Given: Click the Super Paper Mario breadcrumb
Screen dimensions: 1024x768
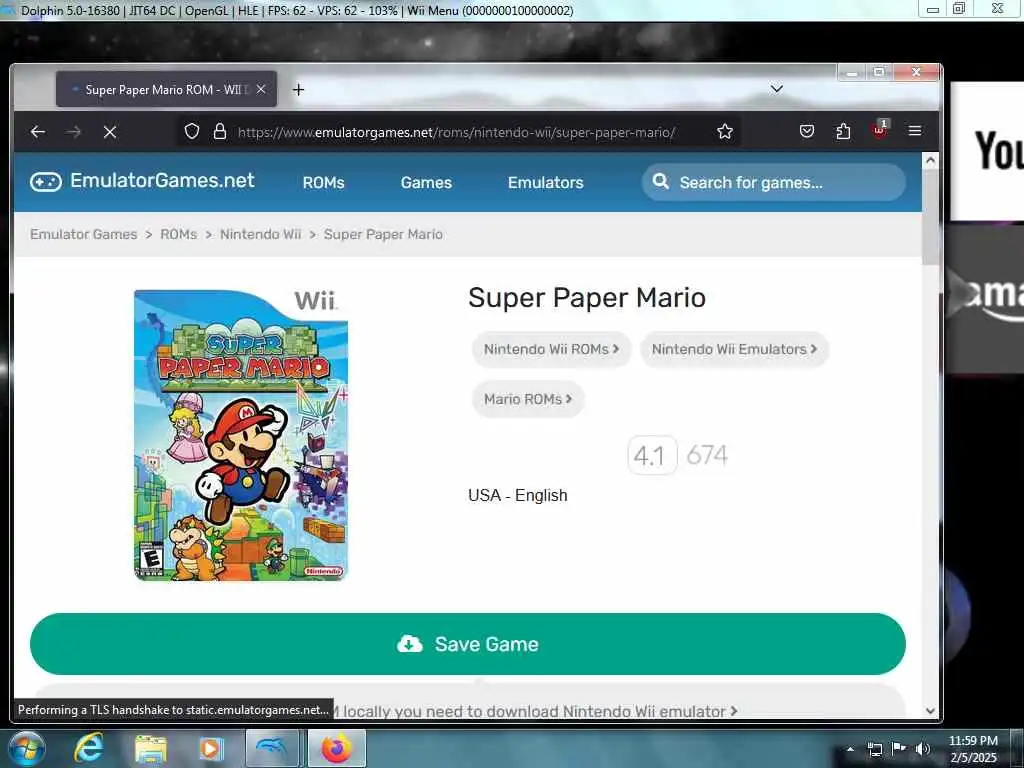Looking at the screenshot, I should coord(383,234).
